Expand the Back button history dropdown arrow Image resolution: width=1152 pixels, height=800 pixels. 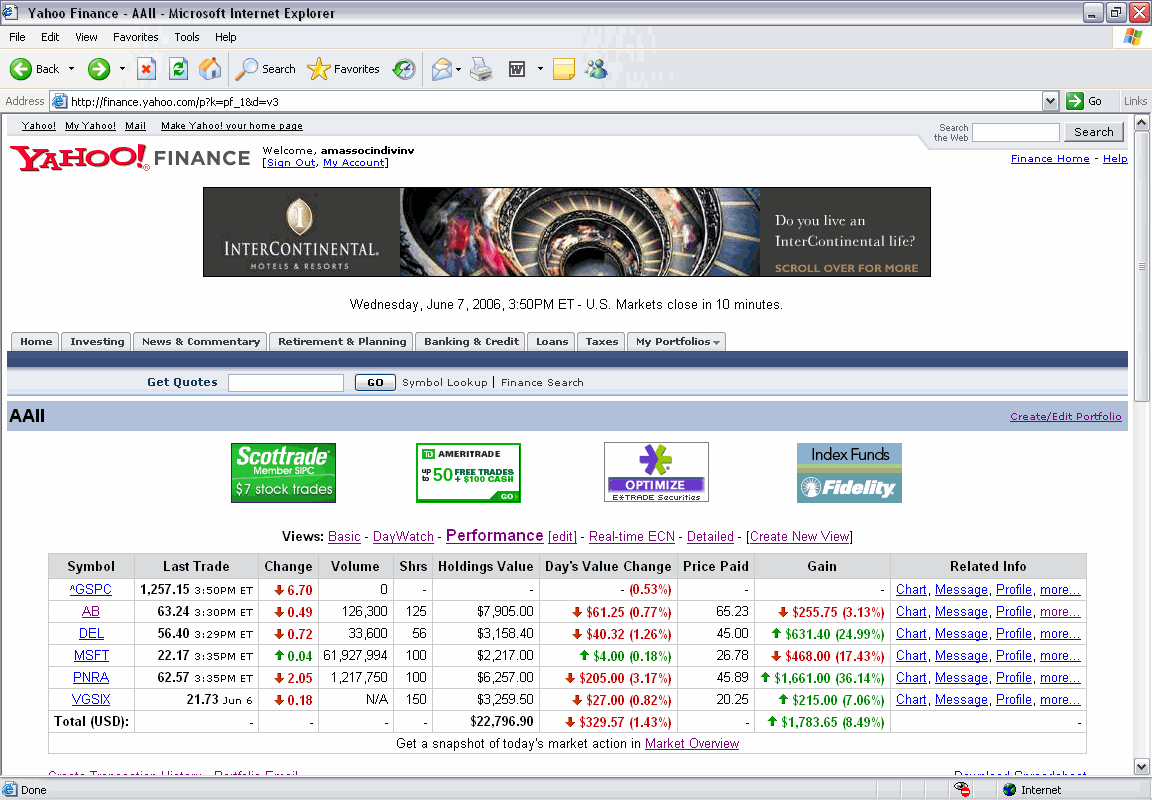pyautogui.click(x=71, y=69)
